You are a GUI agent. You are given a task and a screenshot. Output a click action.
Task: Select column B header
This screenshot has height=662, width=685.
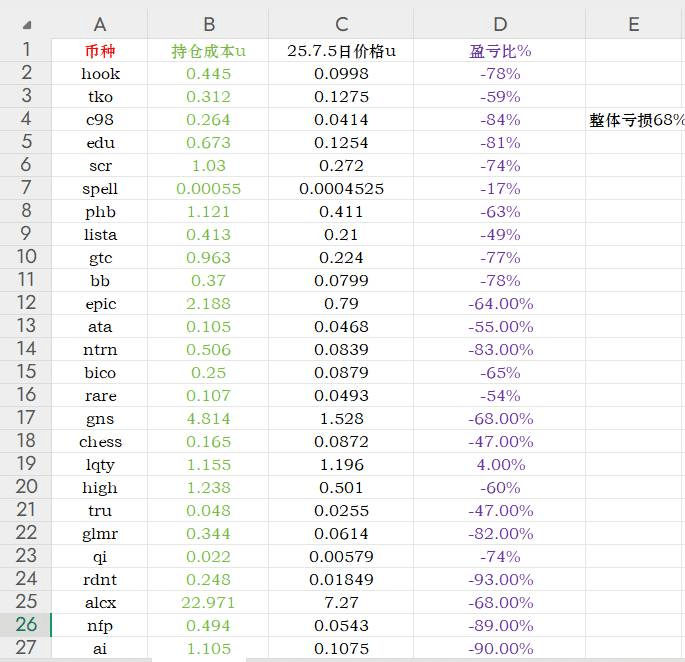point(208,24)
